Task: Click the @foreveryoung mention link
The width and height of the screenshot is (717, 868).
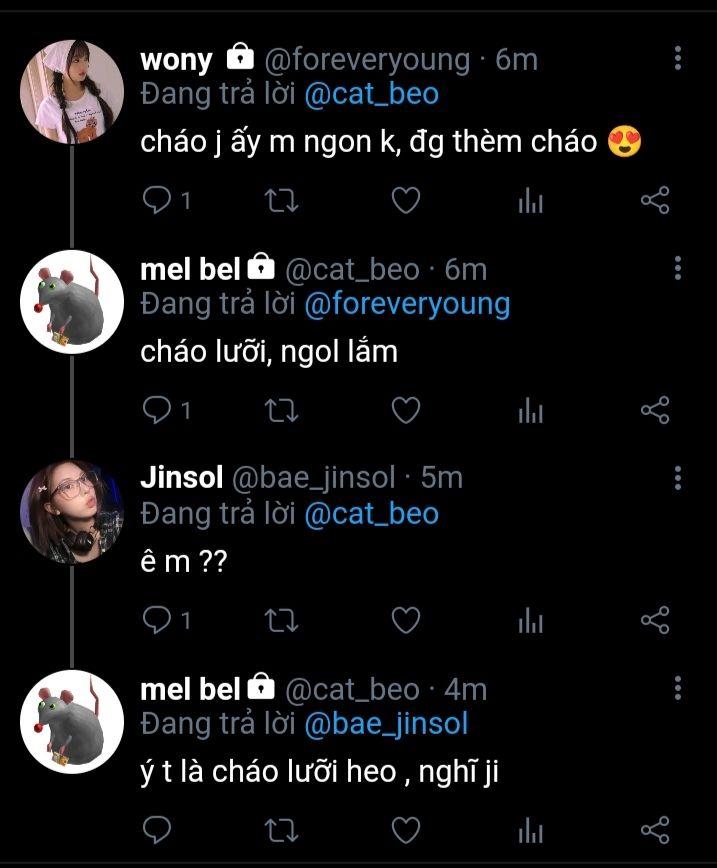Action: point(406,304)
